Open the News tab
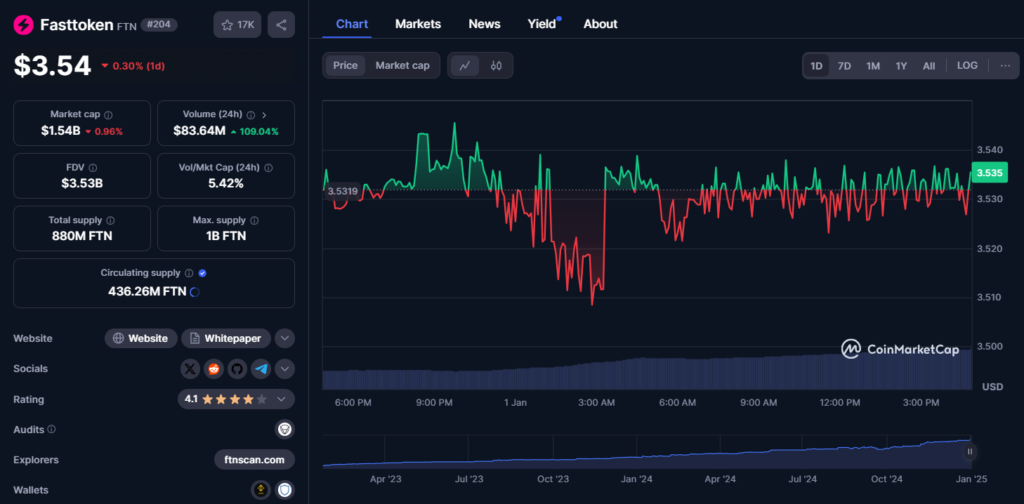The width and height of the screenshot is (1024, 504). [484, 23]
